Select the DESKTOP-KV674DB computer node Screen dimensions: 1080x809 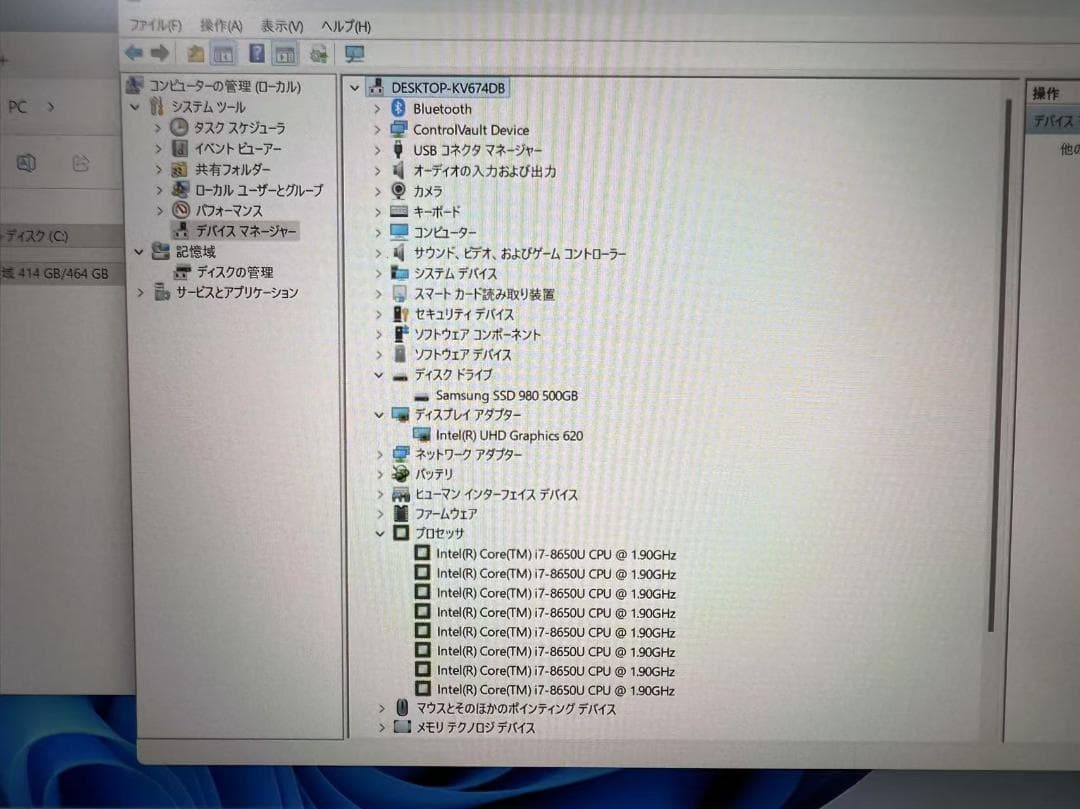click(x=451, y=87)
